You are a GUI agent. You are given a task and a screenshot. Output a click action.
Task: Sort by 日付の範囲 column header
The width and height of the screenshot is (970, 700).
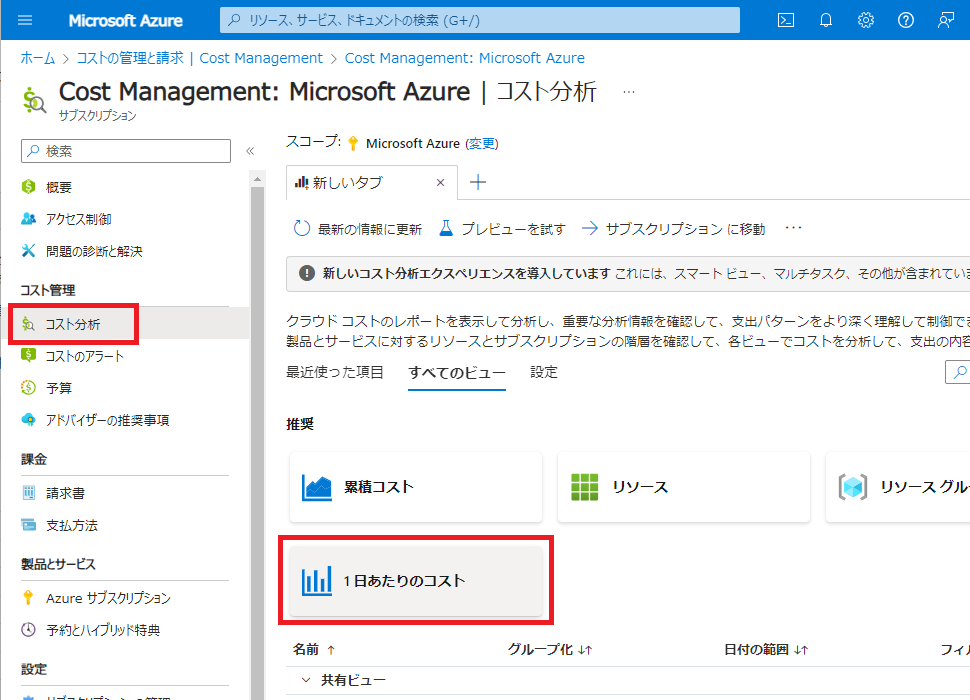point(766,649)
